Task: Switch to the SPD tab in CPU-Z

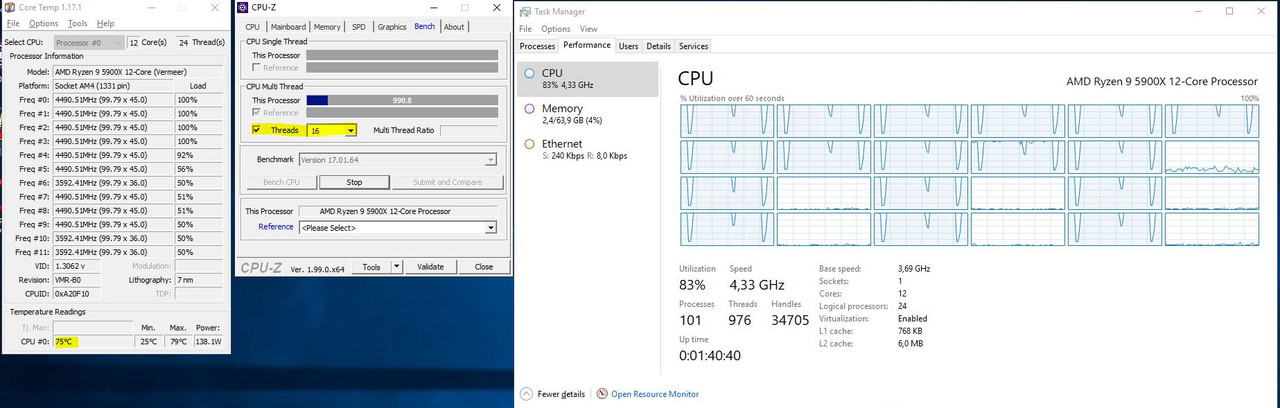Action: pos(358,27)
